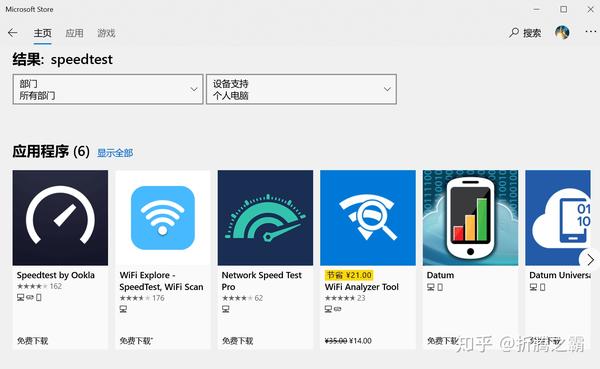The width and height of the screenshot is (600, 369).
Task: Show next apps with right arrow
Action: click(x=590, y=260)
